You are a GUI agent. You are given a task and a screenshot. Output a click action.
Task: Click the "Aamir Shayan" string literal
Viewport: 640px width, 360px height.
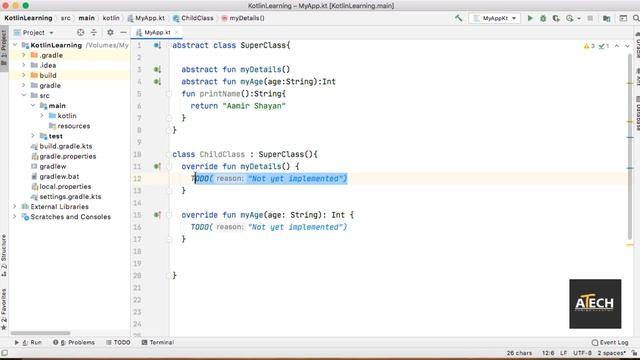(253, 106)
